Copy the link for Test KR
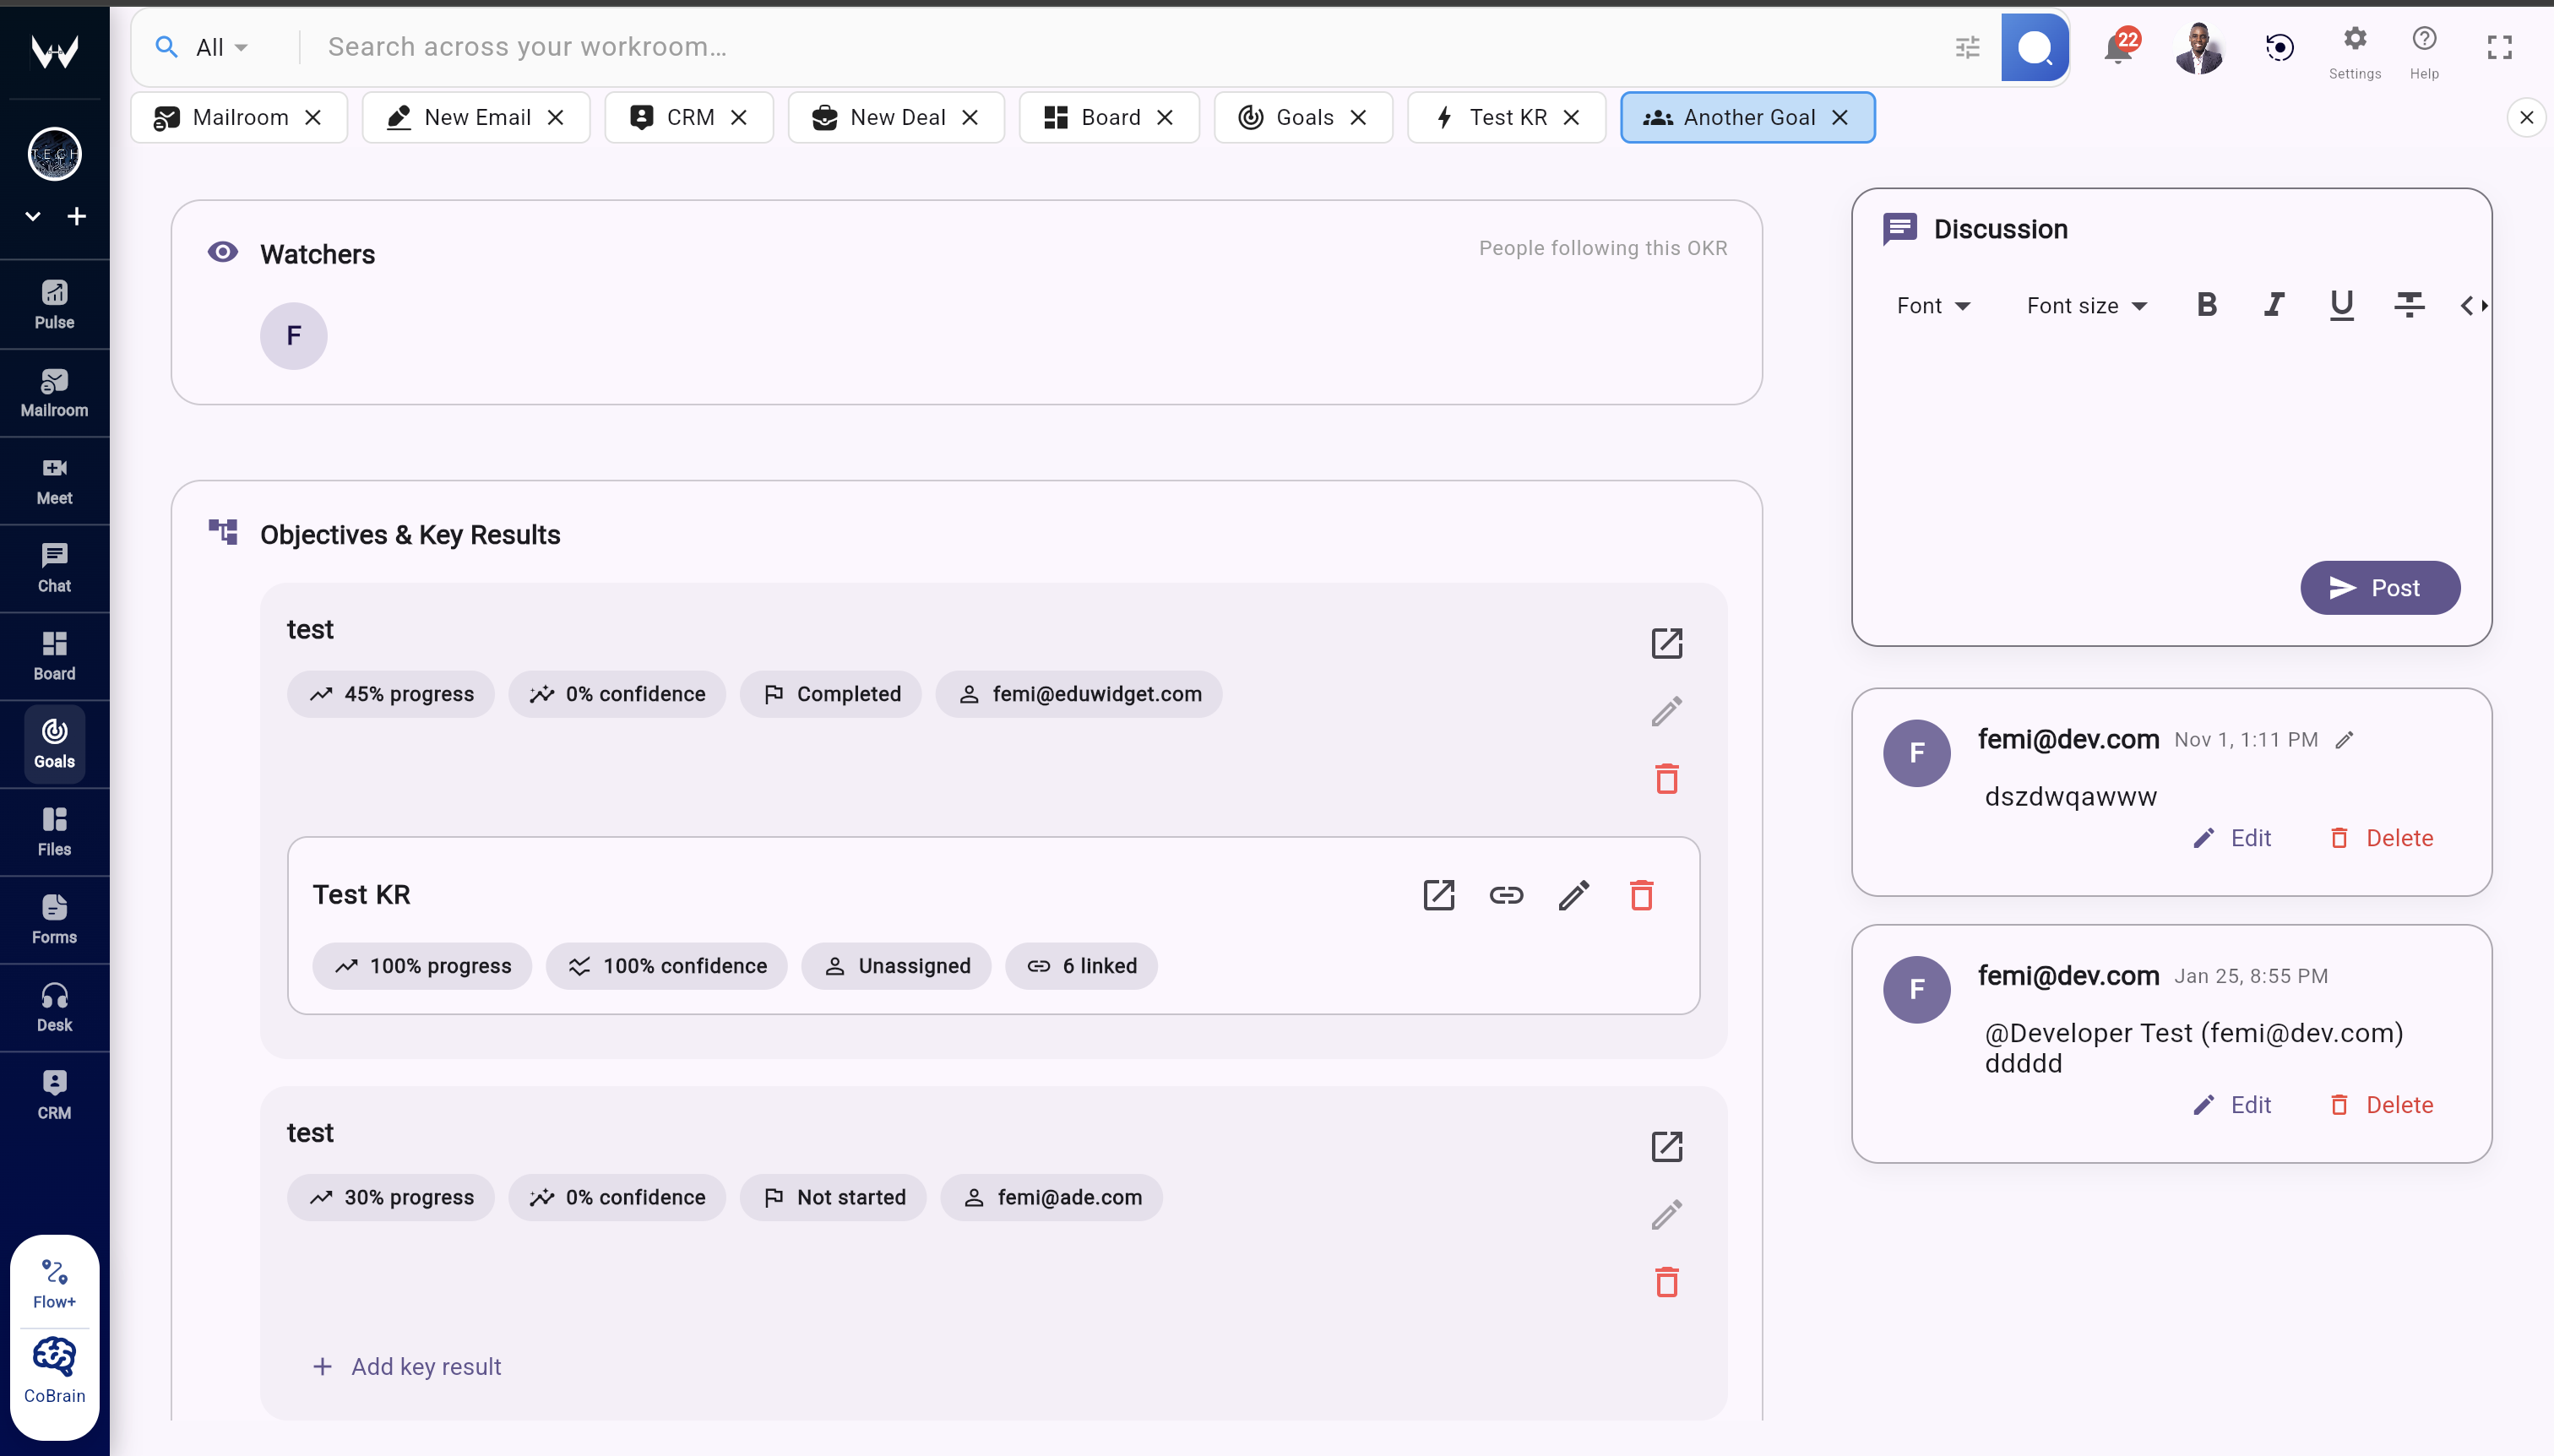This screenshot has height=1456, width=2554. (x=1505, y=895)
